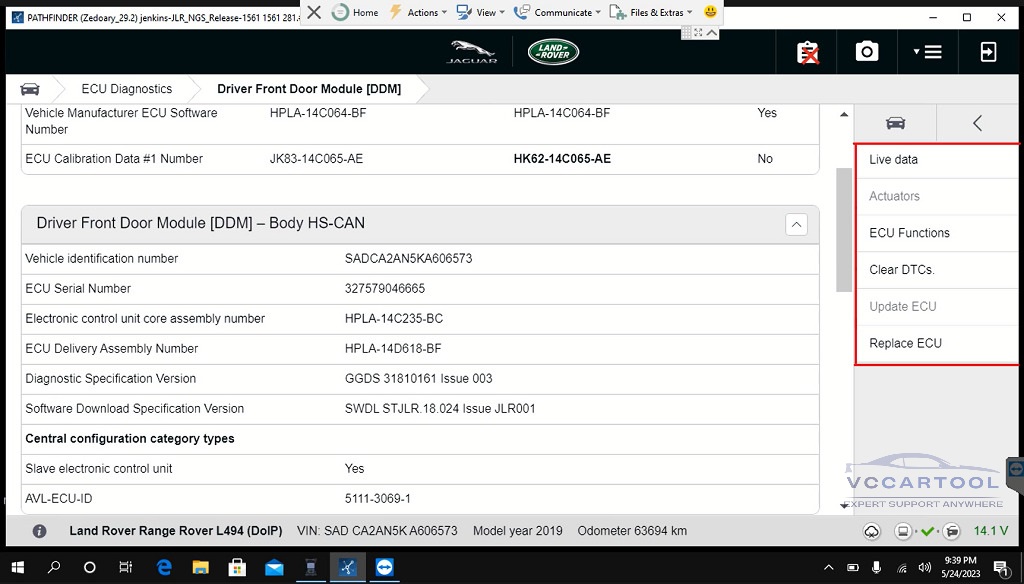Go to ECU Diagnostics breadcrumb
1024x584 pixels.
pos(126,89)
